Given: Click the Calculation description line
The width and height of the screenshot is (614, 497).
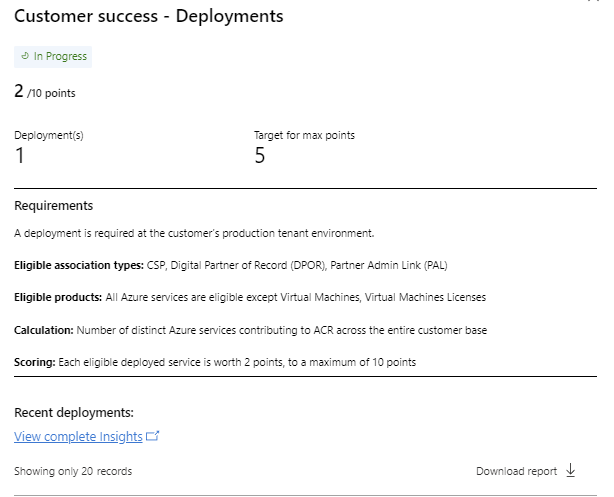Looking at the screenshot, I should click(251, 330).
